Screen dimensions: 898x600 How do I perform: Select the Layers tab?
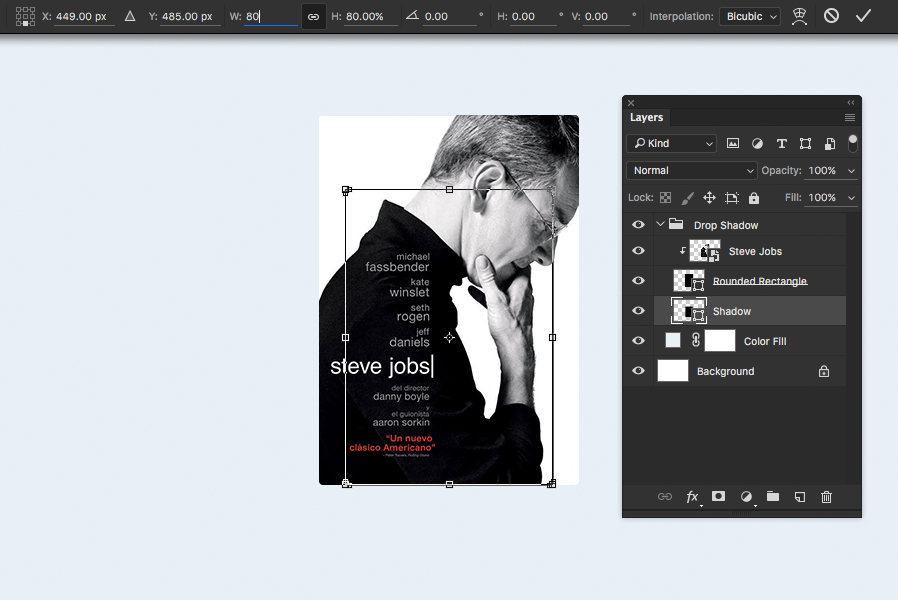tap(646, 117)
